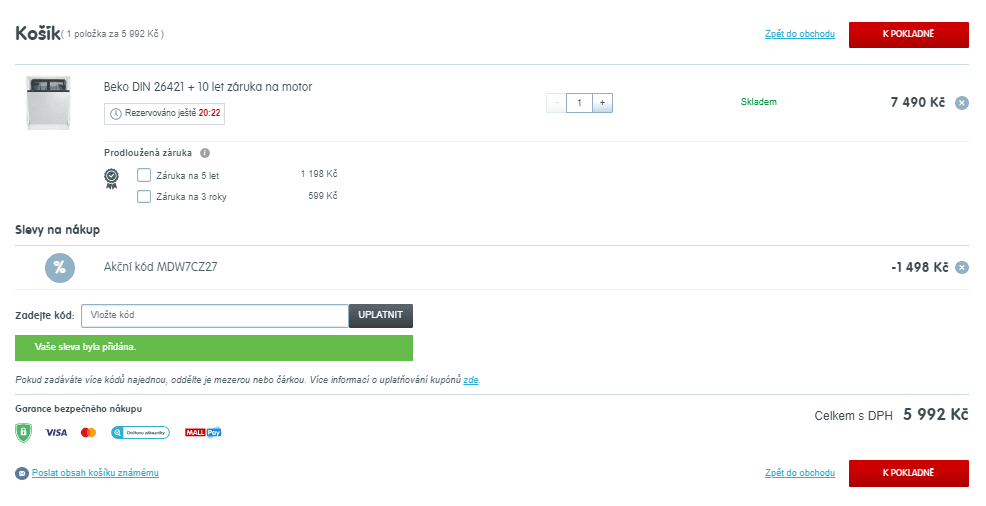
Task: Click 'Slevy na nákup' section heading
Action: tap(57, 230)
